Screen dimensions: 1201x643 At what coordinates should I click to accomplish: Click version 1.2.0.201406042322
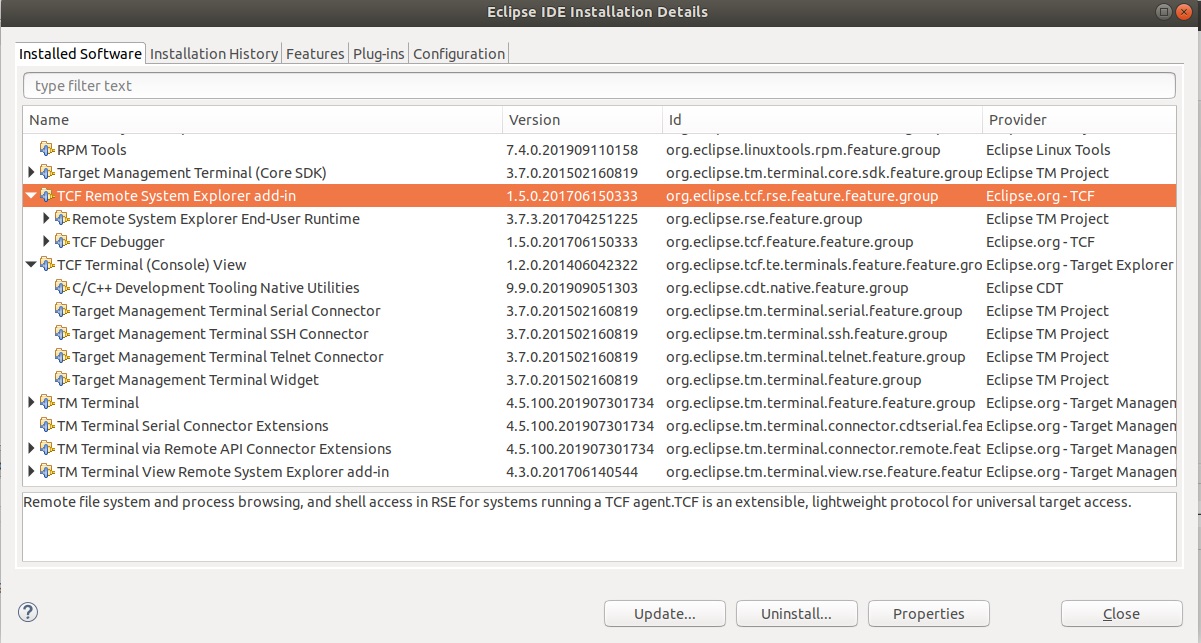coord(572,265)
